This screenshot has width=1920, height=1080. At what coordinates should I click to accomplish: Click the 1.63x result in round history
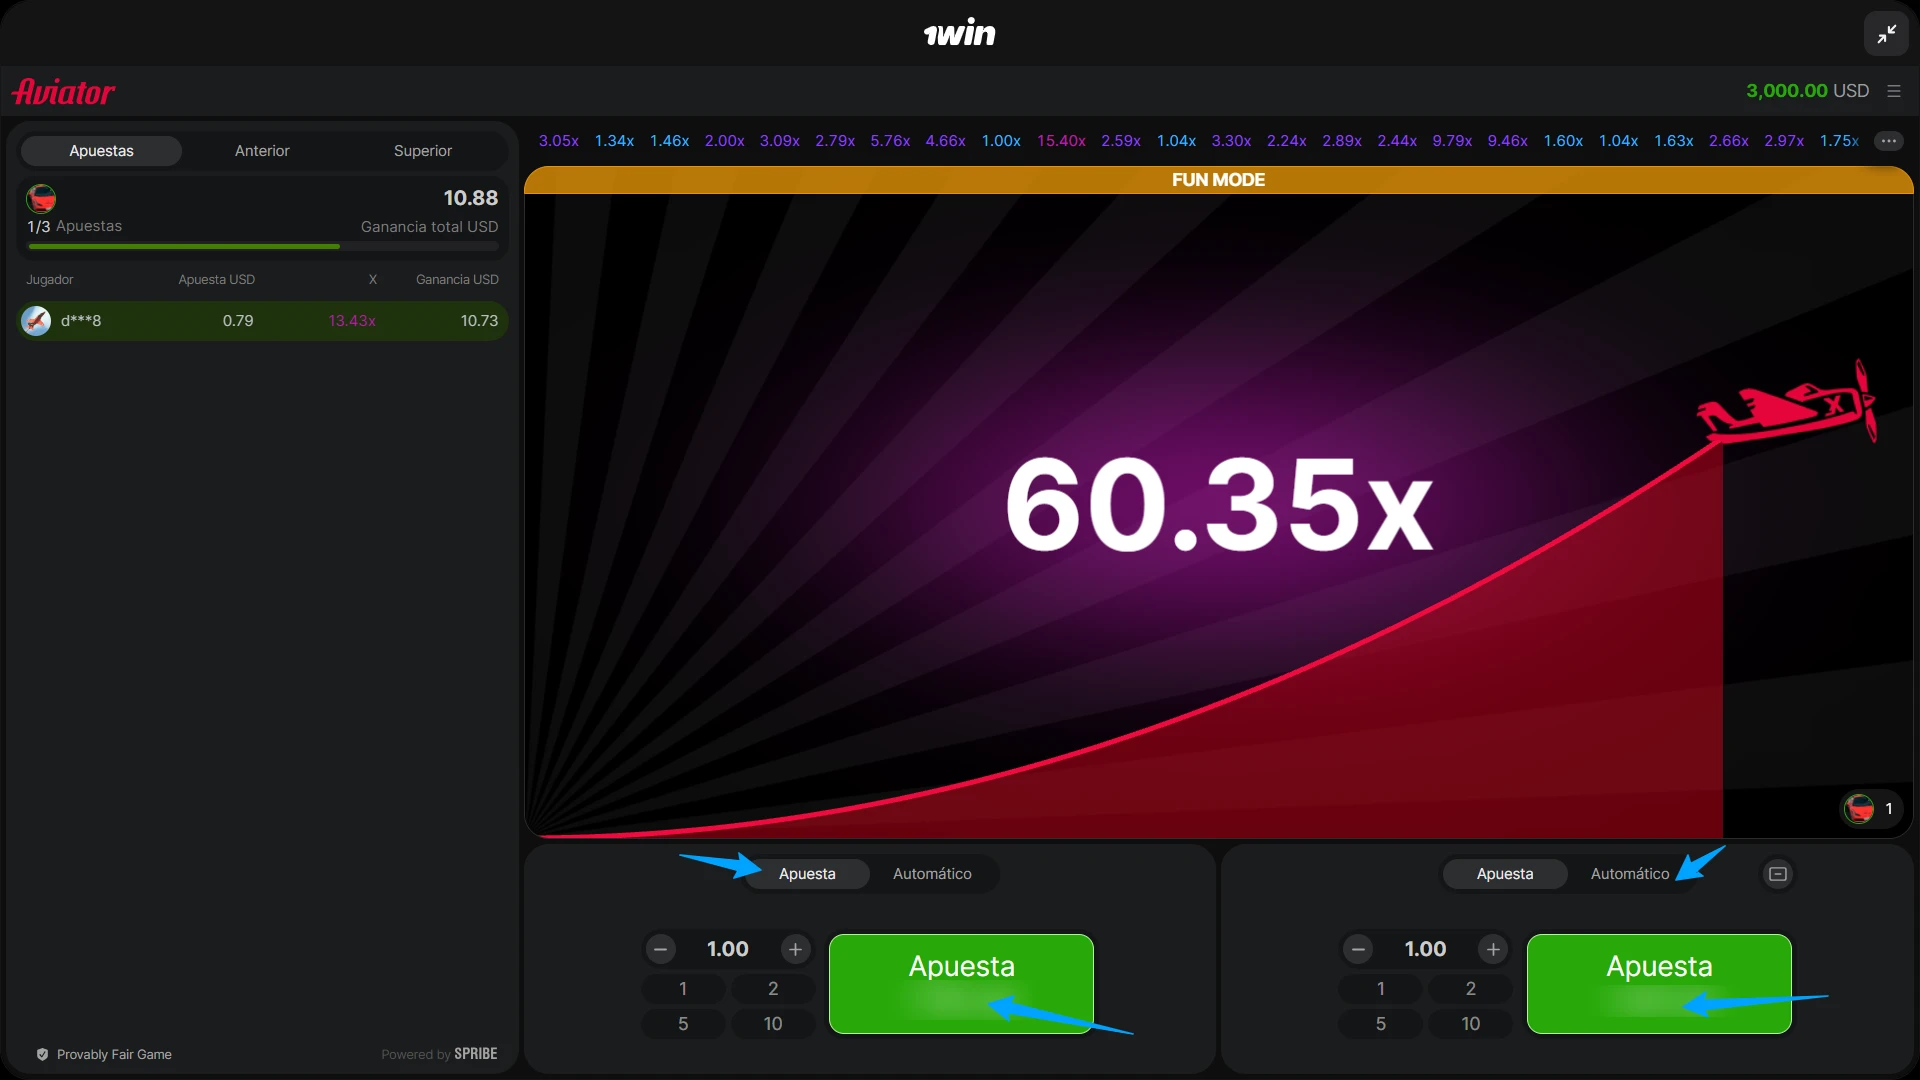pyautogui.click(x=1673, y=141)
